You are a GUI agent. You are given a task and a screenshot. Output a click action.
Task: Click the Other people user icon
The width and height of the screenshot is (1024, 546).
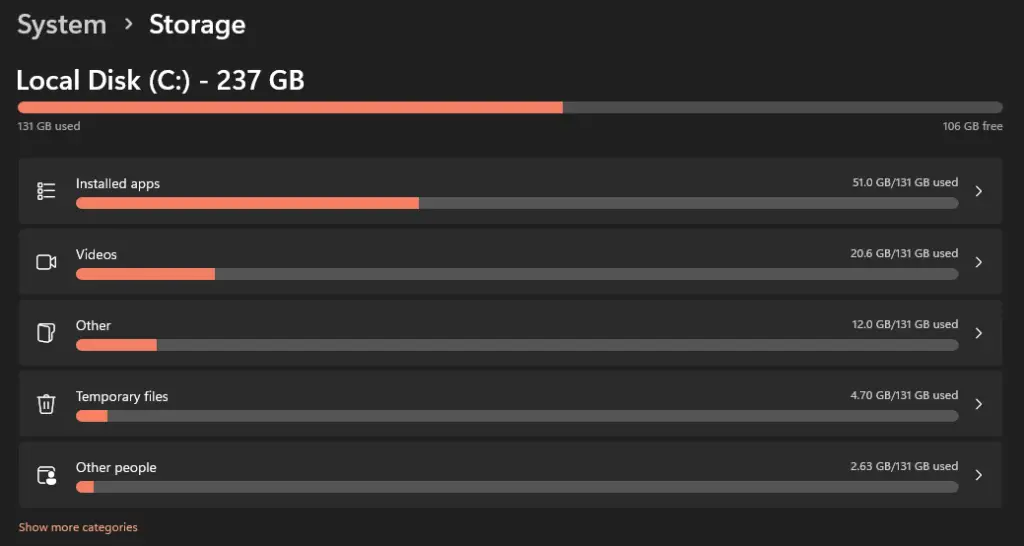click(x=46, y=475)
